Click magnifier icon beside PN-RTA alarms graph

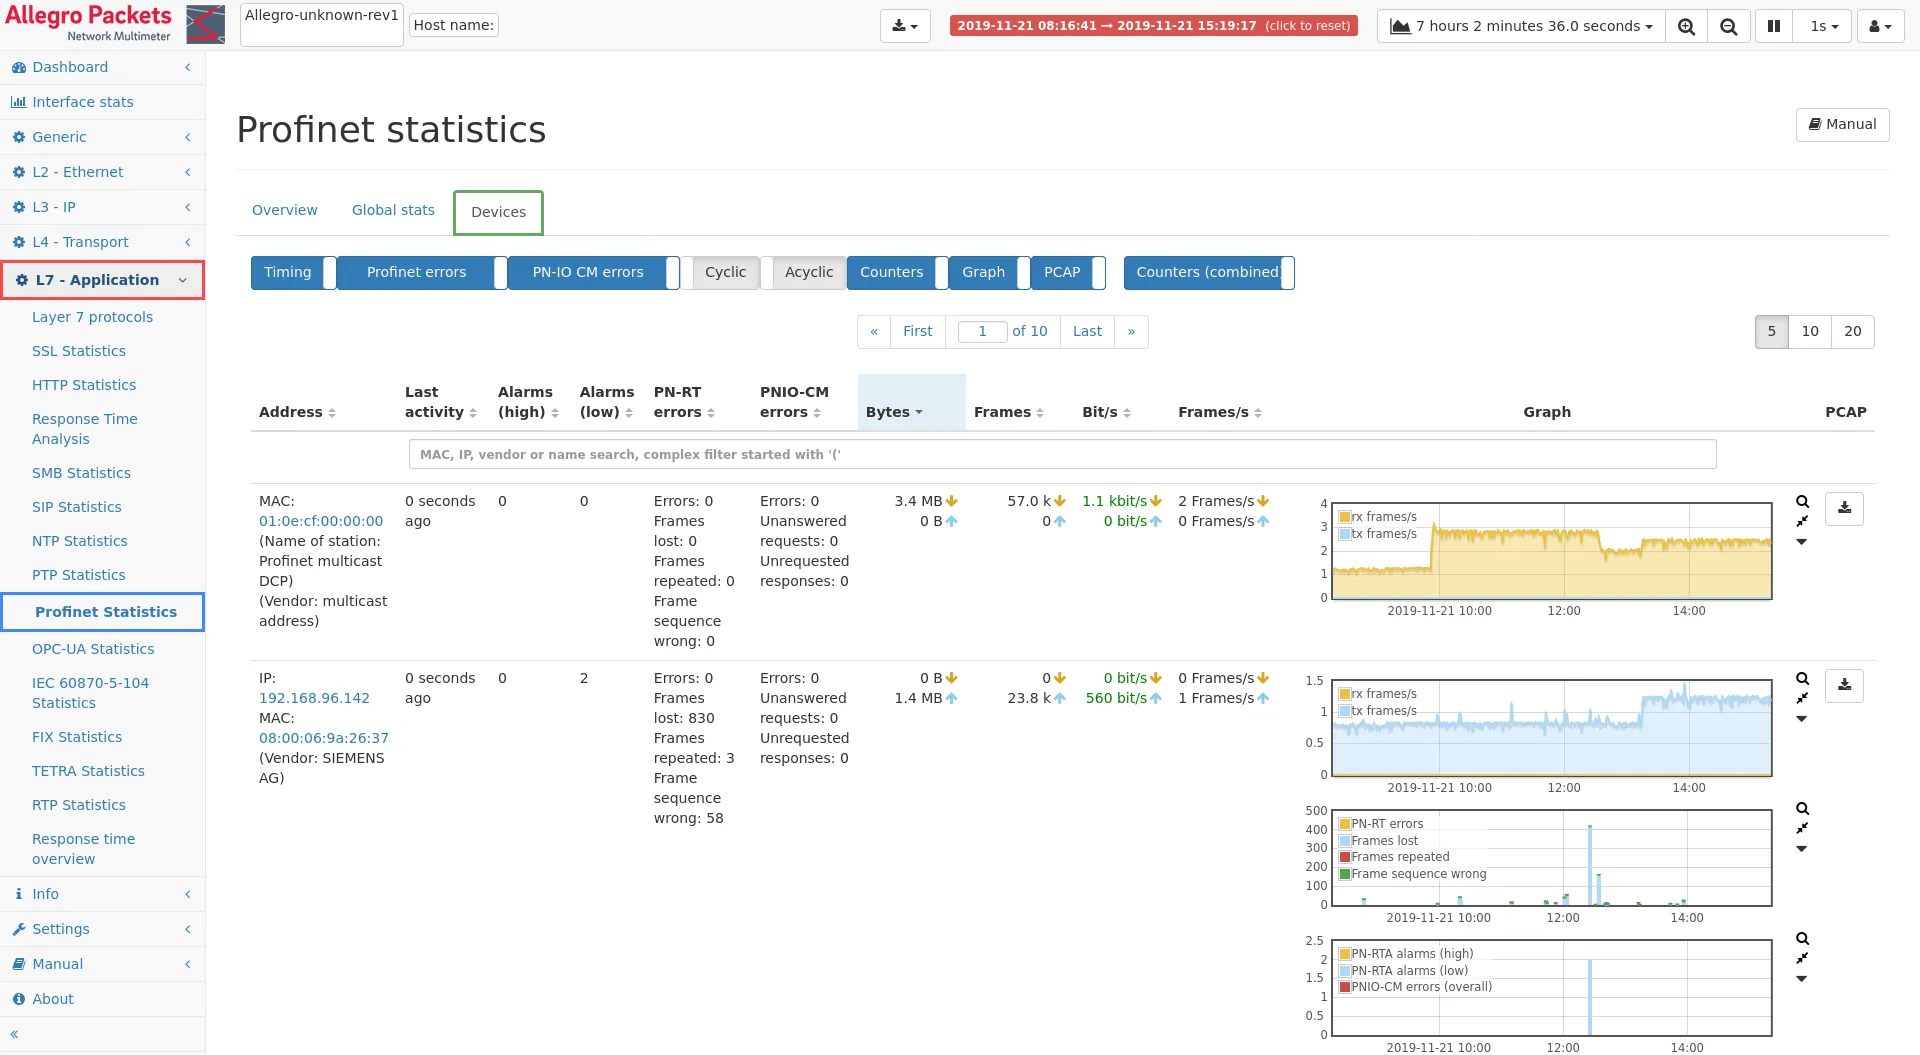1802,939
